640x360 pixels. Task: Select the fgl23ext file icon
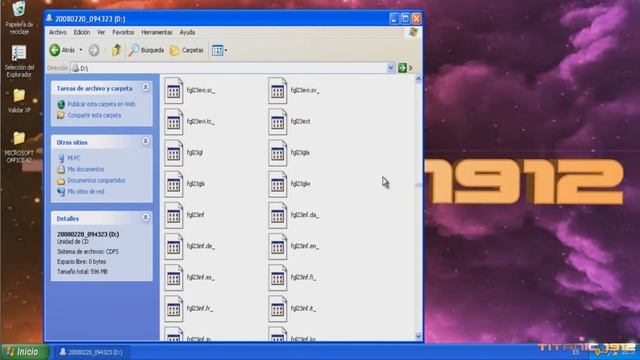(x=278, y=122)
